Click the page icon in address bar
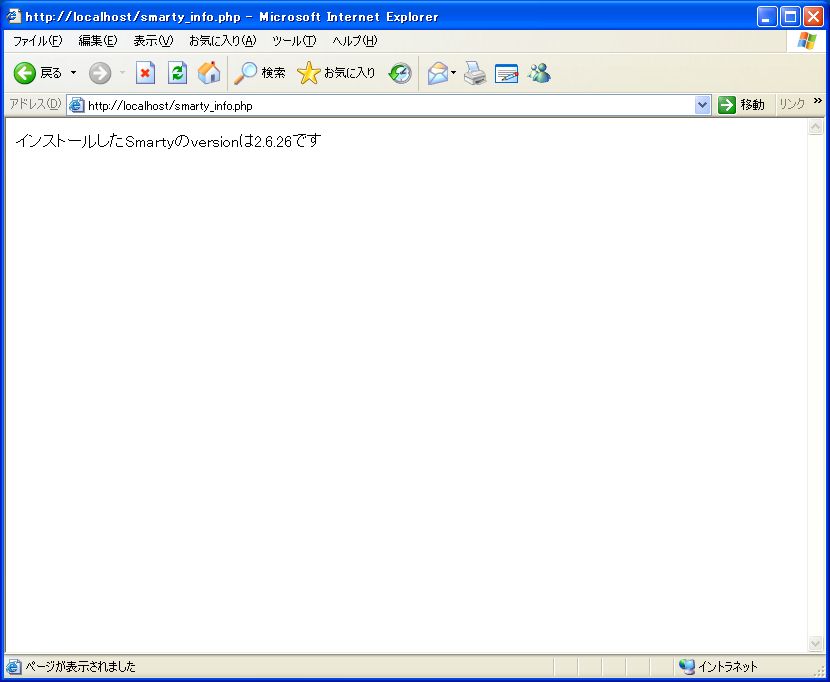 (x=77, y=105)
